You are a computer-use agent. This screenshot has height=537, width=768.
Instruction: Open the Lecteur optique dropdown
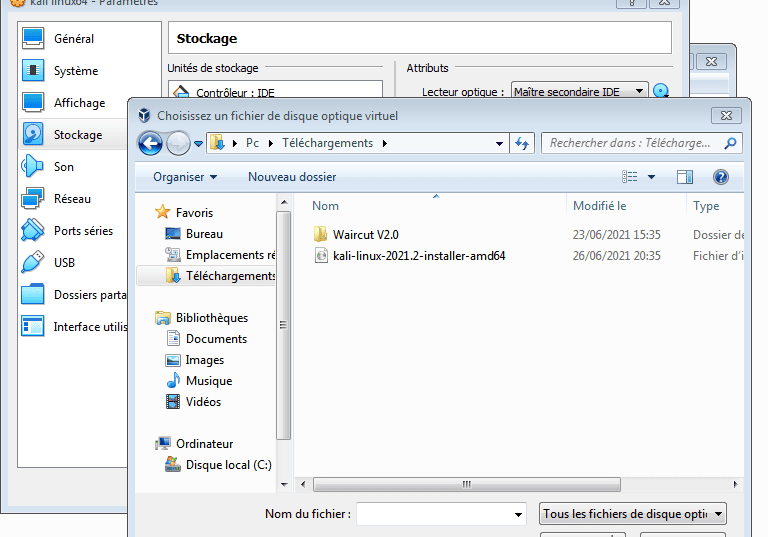click(579, 91)
